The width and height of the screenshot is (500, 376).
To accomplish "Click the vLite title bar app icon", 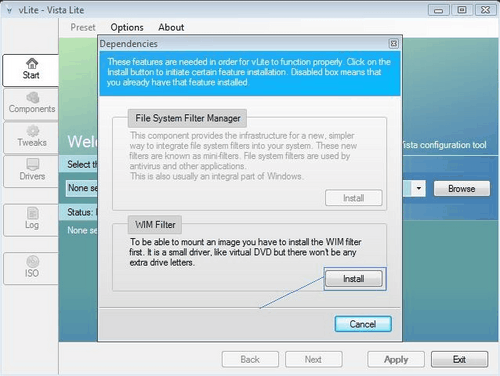I will tap(9, 11).
